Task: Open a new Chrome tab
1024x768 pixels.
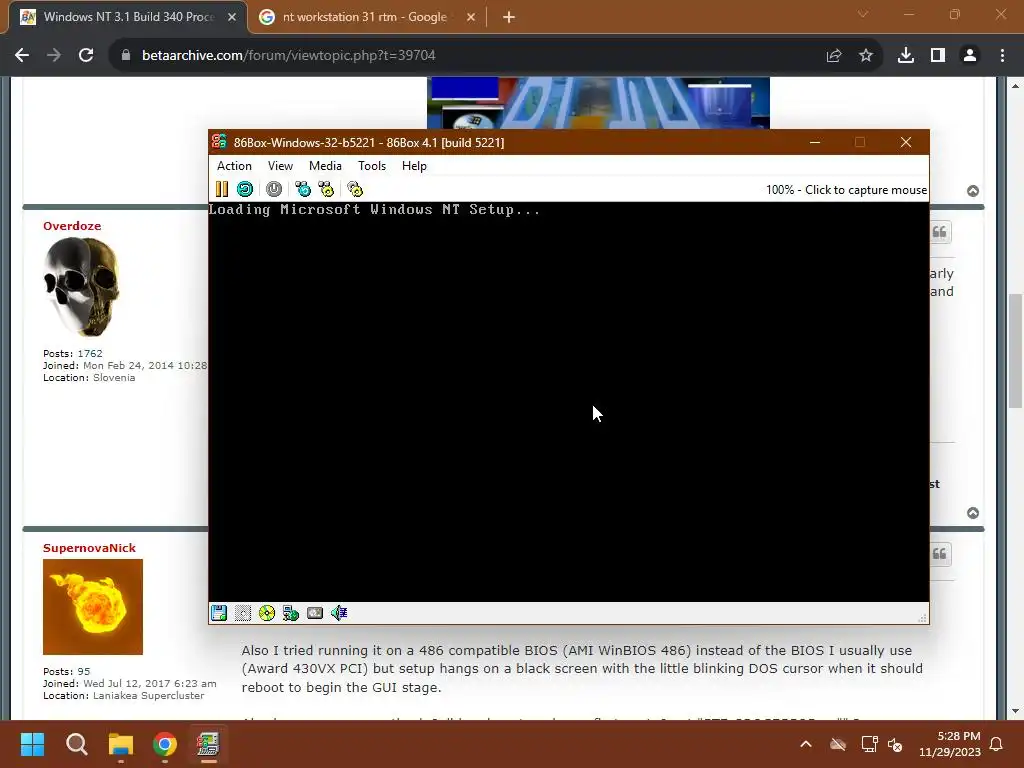Action: tap(509, 17)
